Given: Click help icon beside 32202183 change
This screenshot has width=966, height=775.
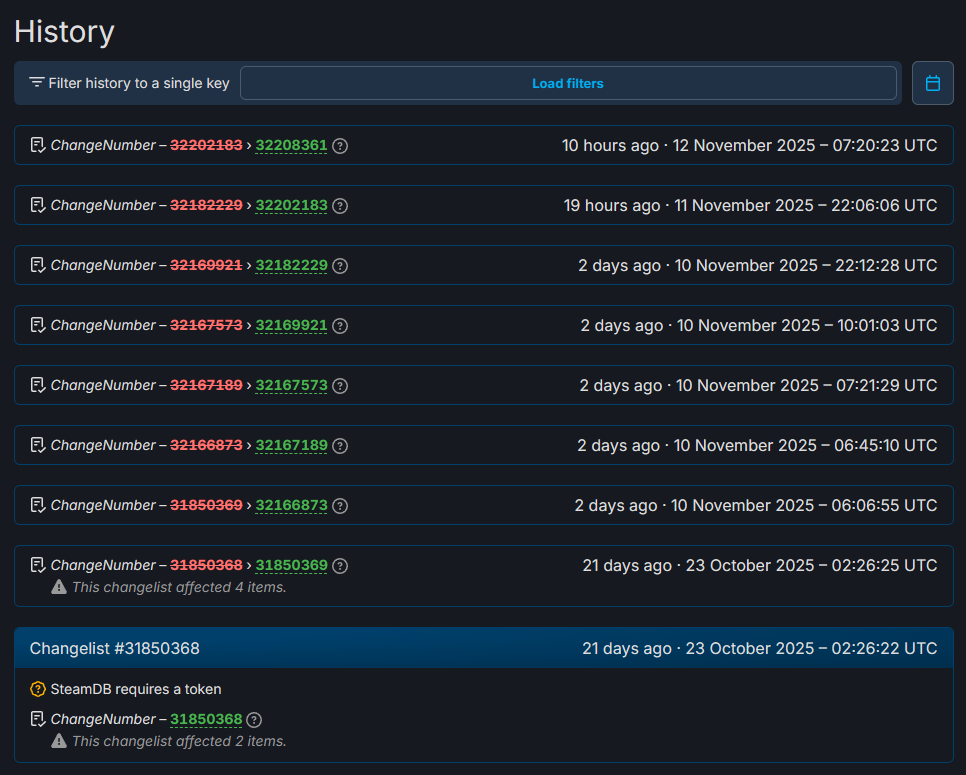Looking at the screenshot, I should pos(340,206).
